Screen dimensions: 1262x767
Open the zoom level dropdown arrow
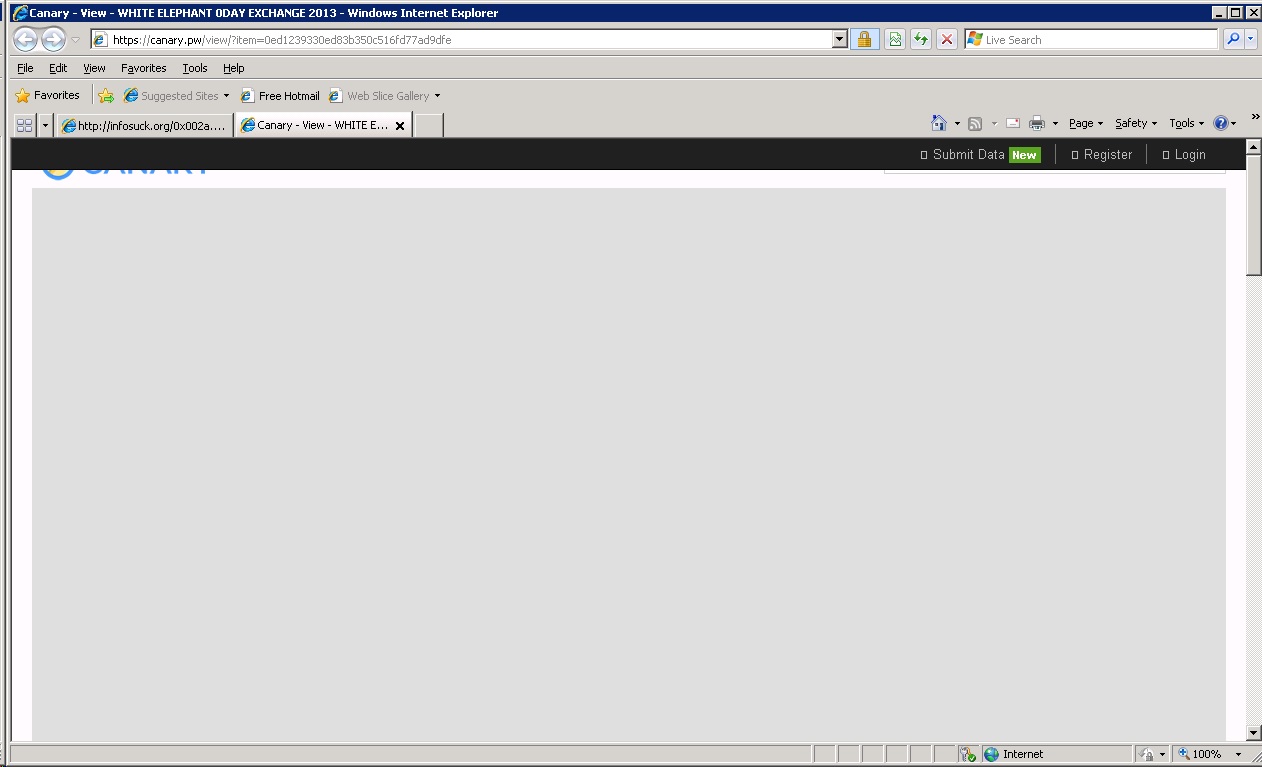point(1238,754)
